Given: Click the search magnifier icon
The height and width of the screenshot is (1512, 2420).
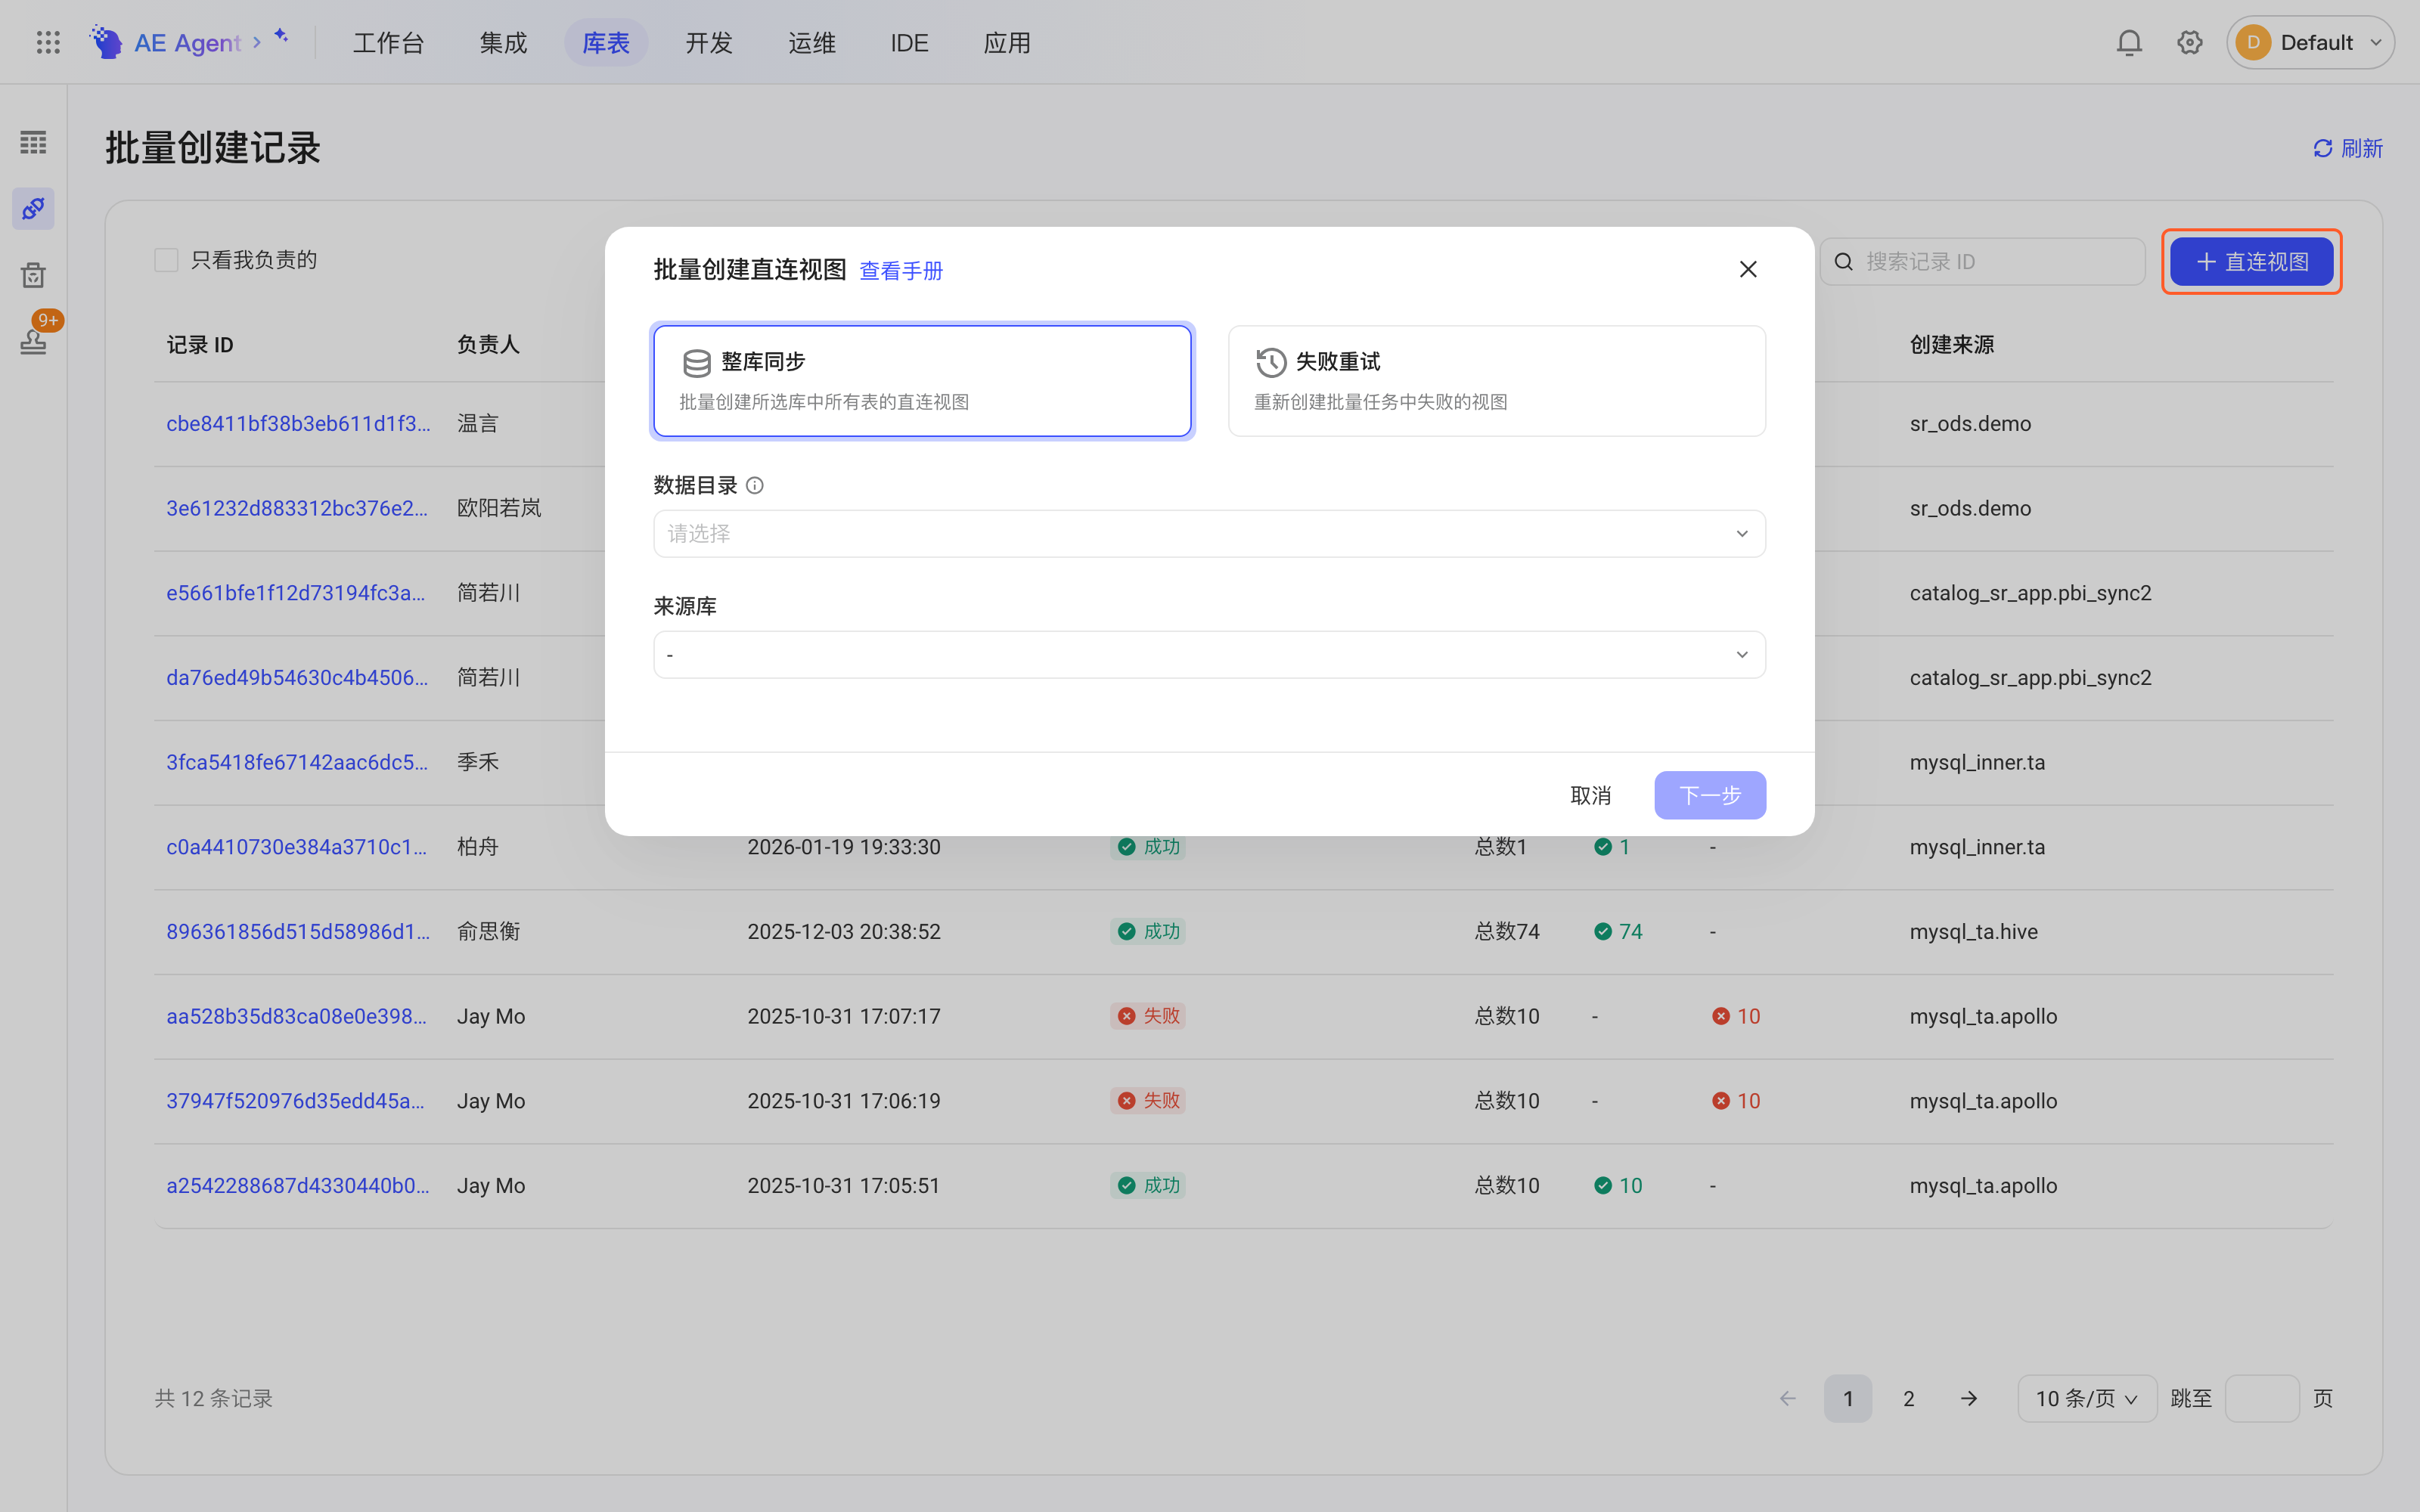Looking at the screenshot, I should pos(1844,261).
